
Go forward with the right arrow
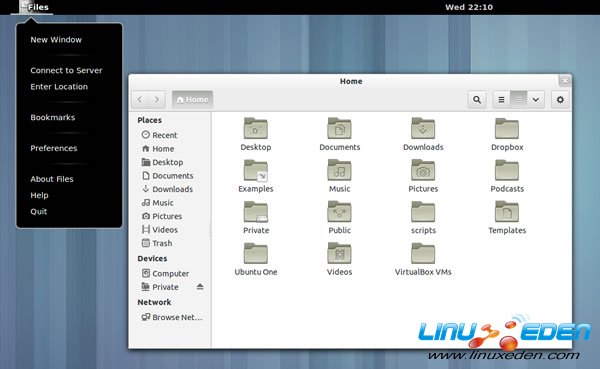(x=157, y=100)
